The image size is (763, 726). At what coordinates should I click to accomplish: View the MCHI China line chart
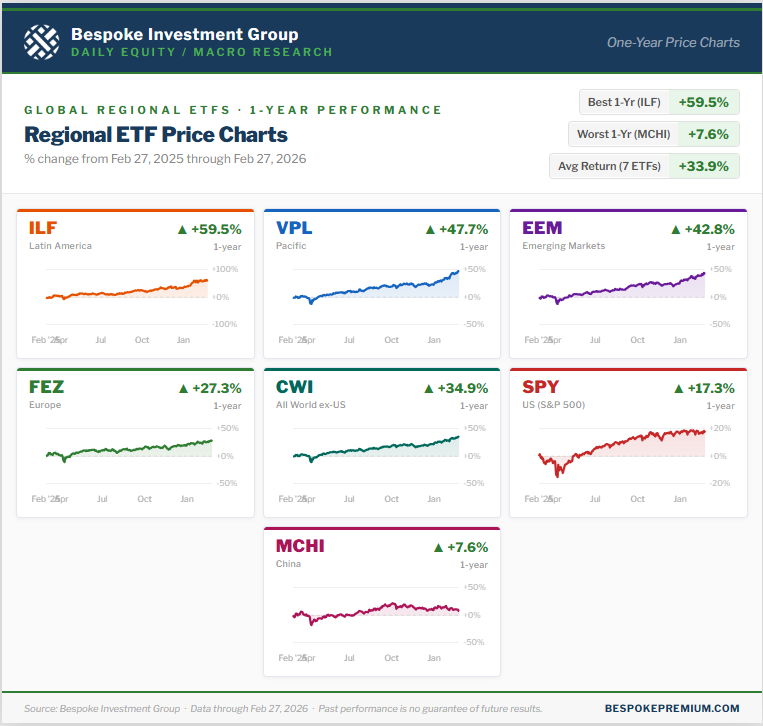click(375, 610)
